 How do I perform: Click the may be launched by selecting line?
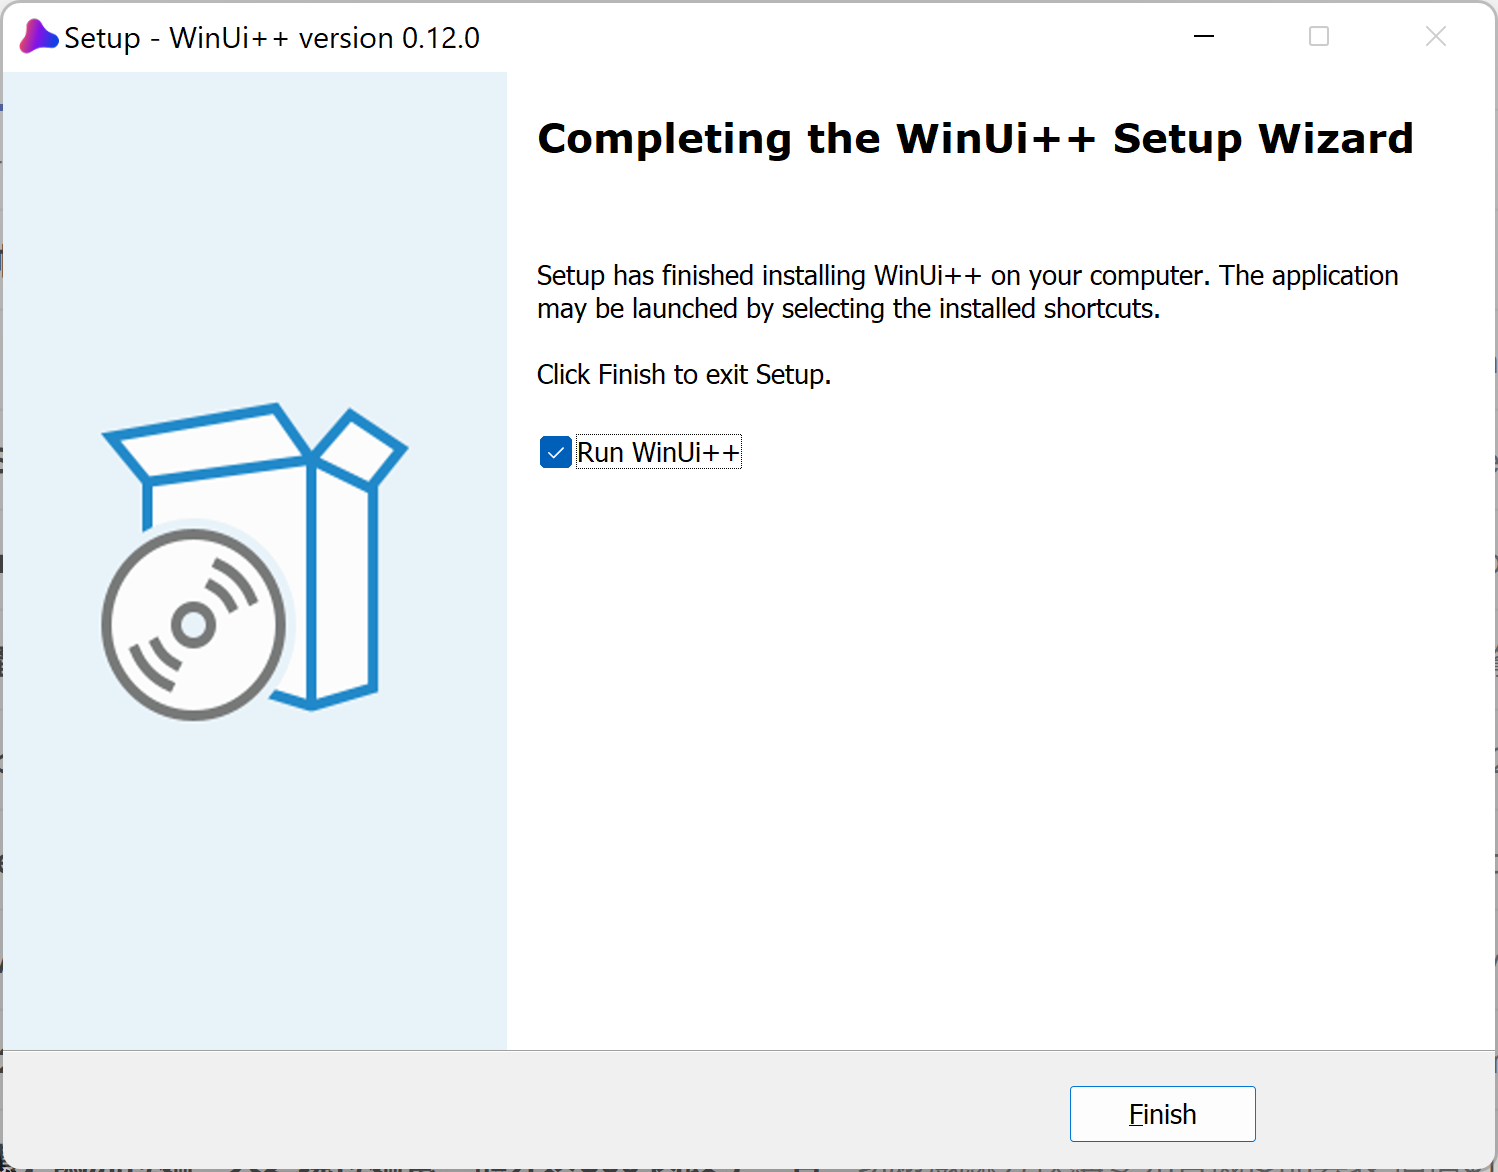(848, 309)
